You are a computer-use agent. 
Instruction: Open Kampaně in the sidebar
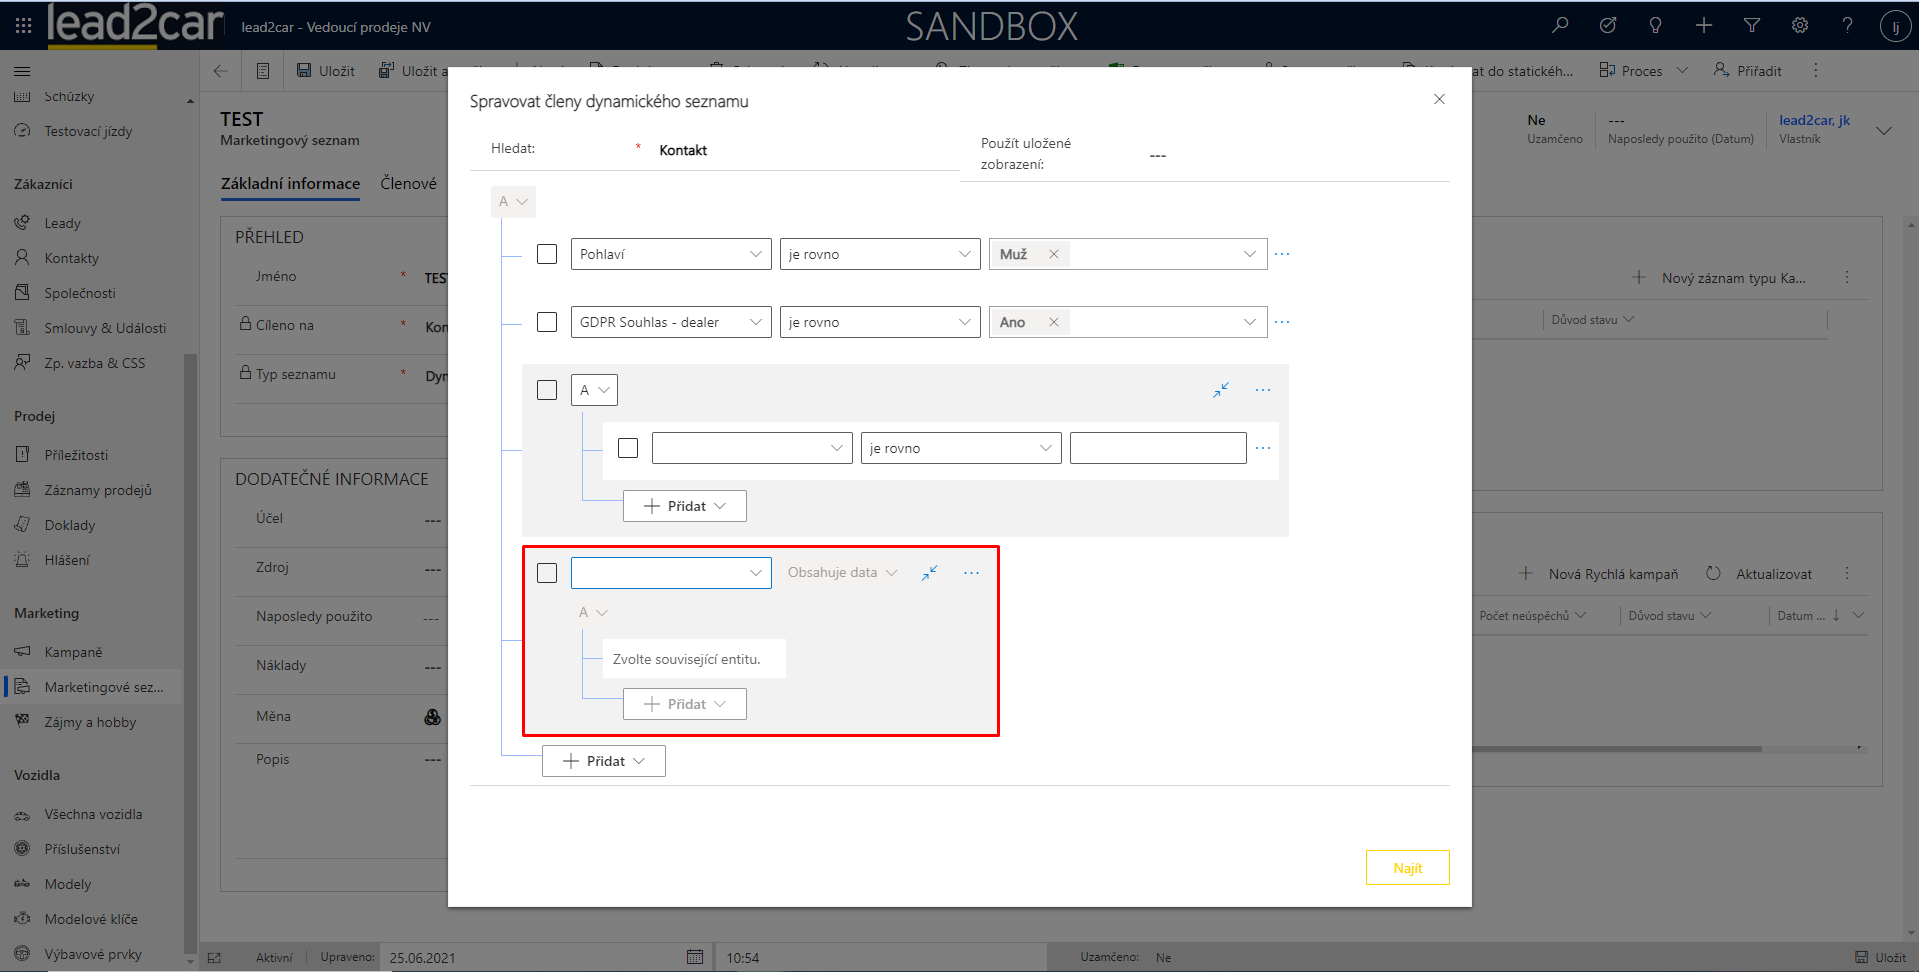coord(73,652)
